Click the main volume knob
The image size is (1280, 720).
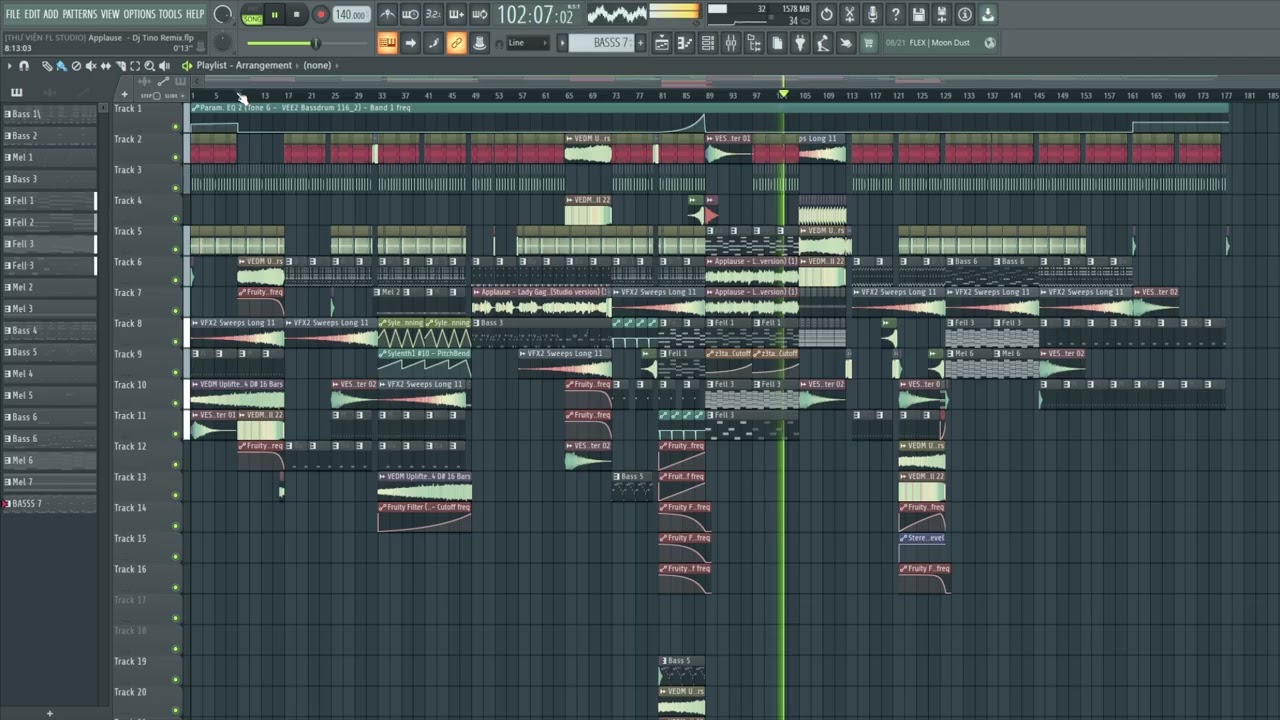click(x=223, y=15)
